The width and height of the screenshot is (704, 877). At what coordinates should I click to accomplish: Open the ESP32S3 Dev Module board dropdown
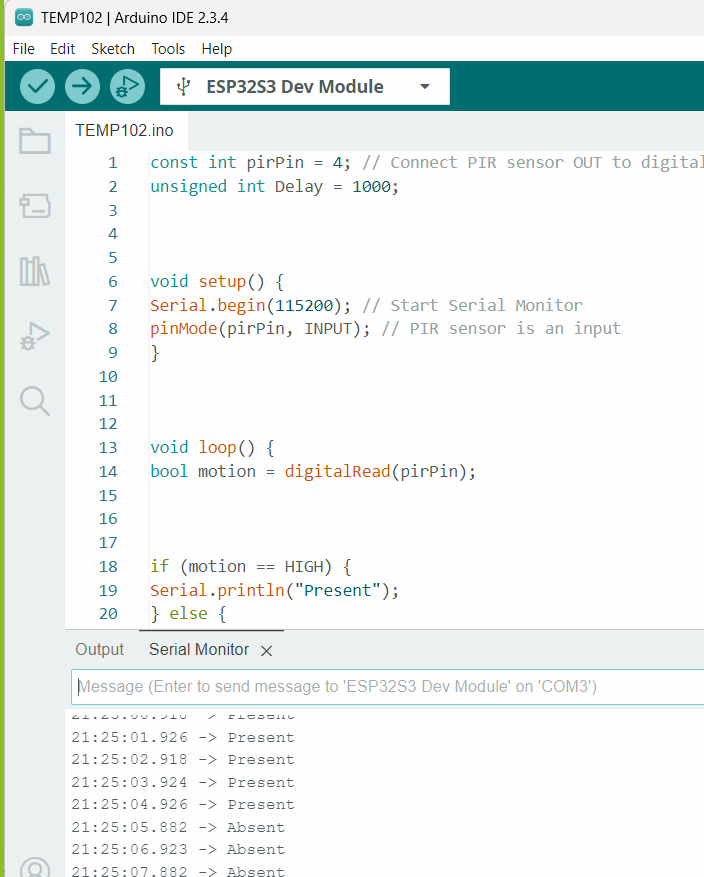click(305, 87)
